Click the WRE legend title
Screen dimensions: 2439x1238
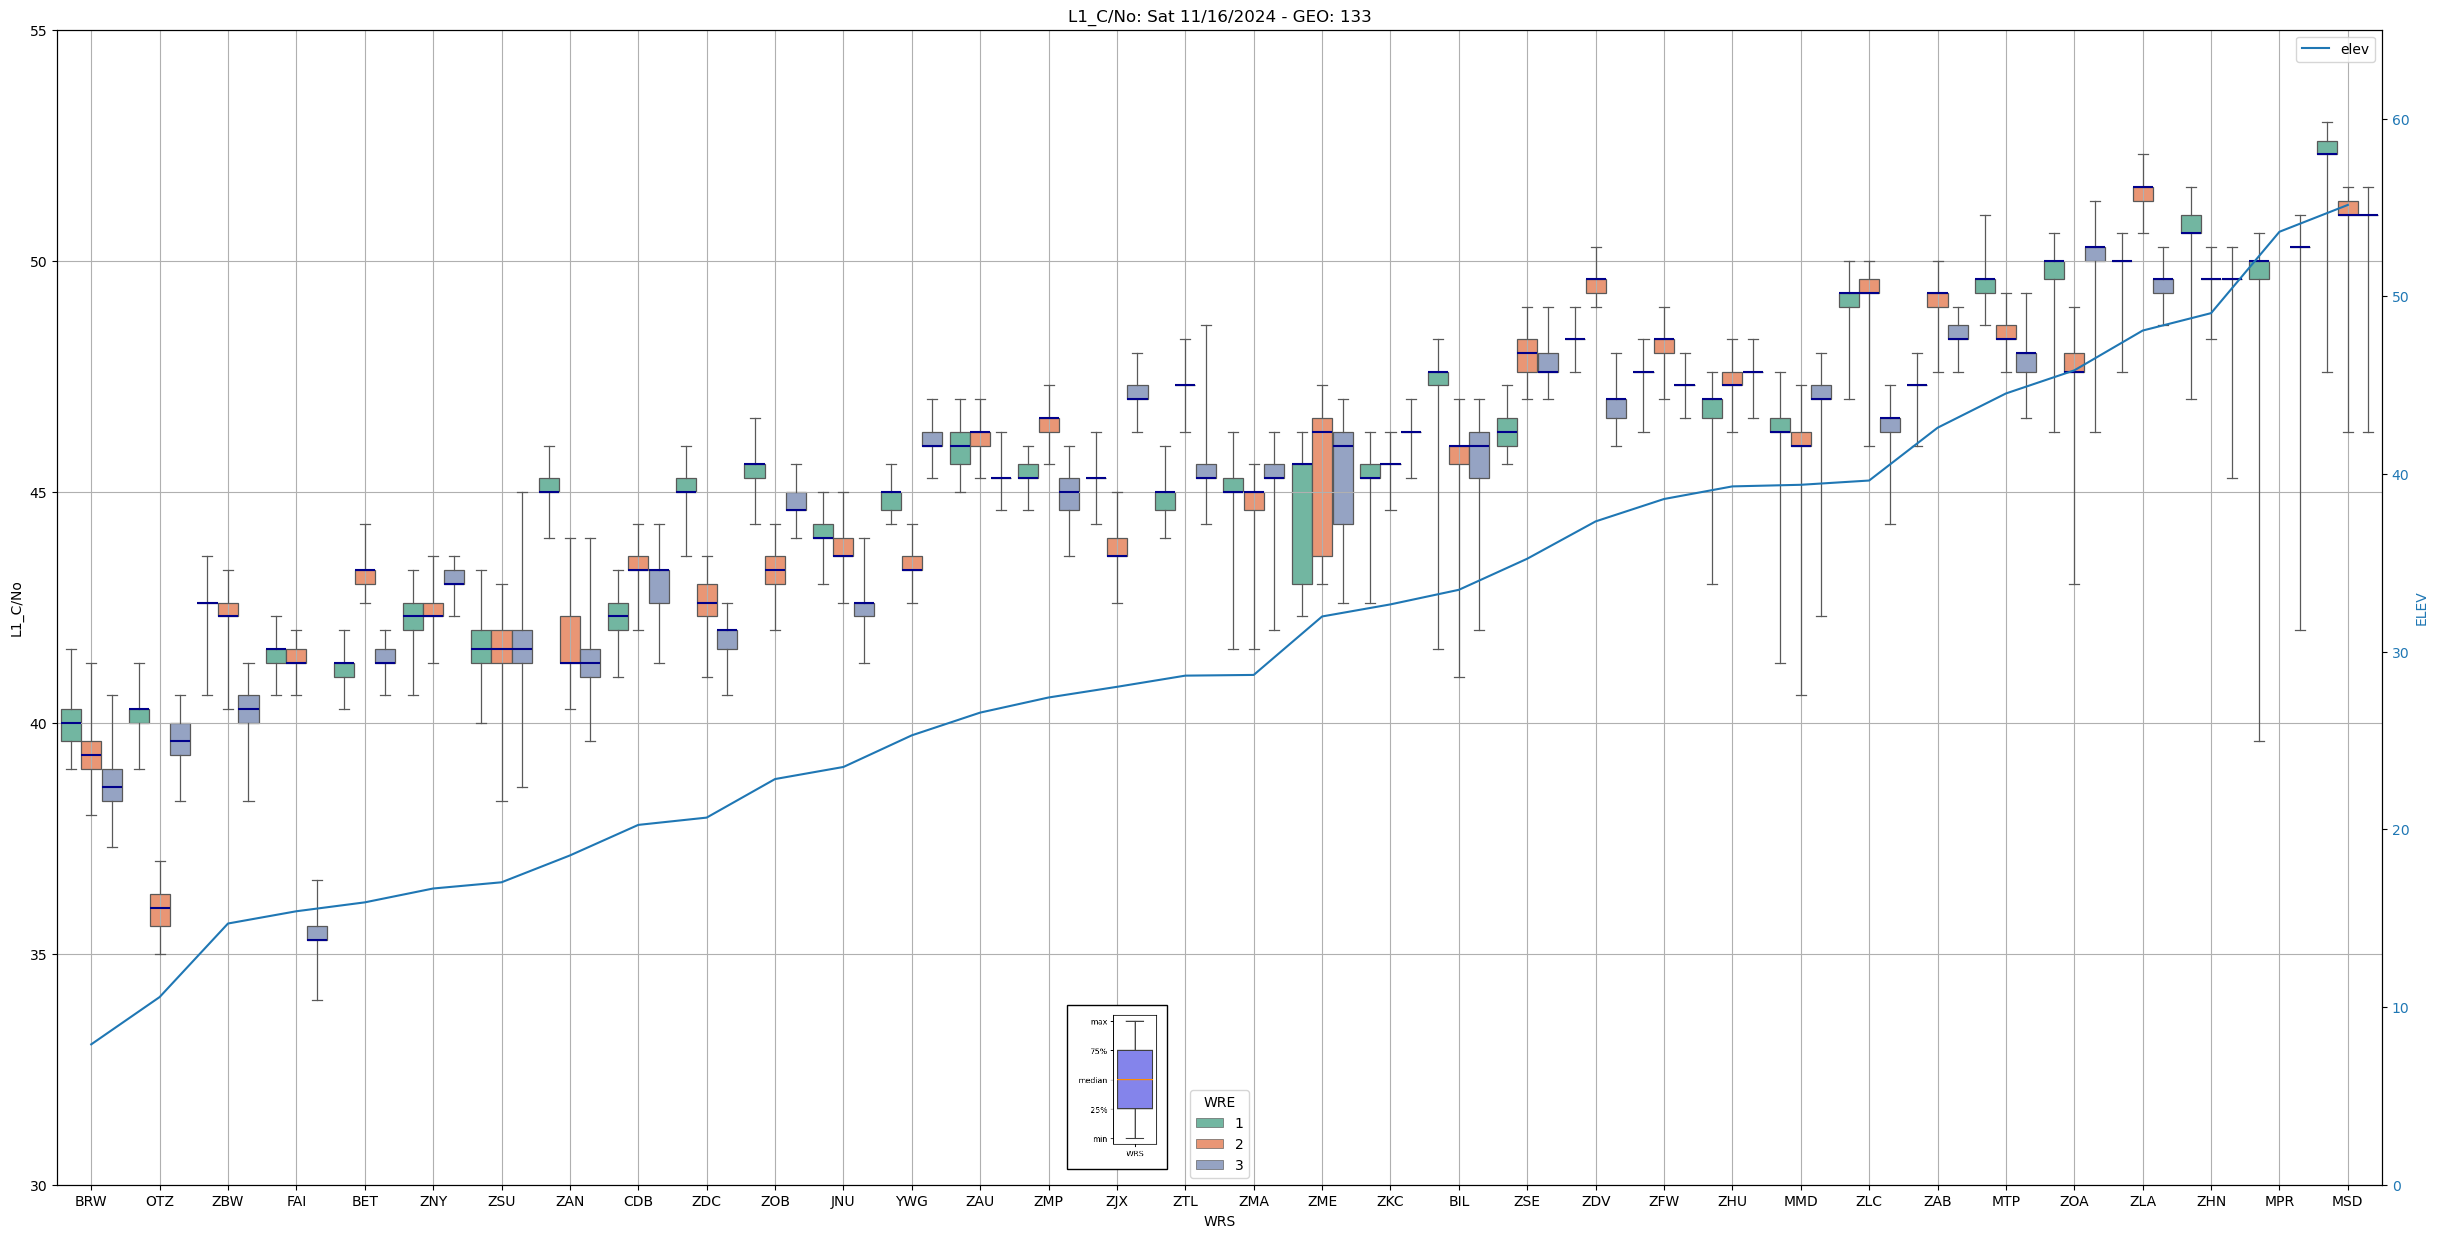(x=1219, y=1102)
